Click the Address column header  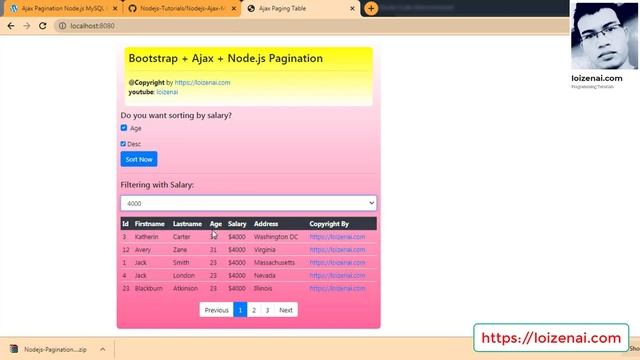[x=266, y=224]
